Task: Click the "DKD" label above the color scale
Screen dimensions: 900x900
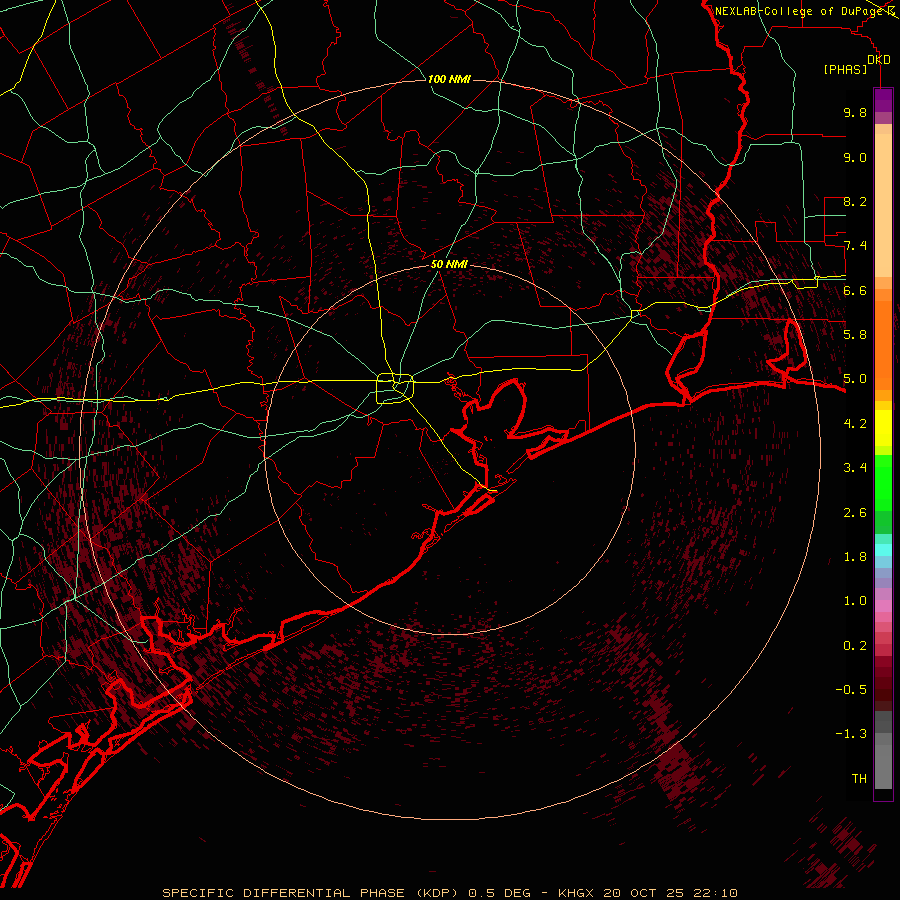Action: point(879,60)
